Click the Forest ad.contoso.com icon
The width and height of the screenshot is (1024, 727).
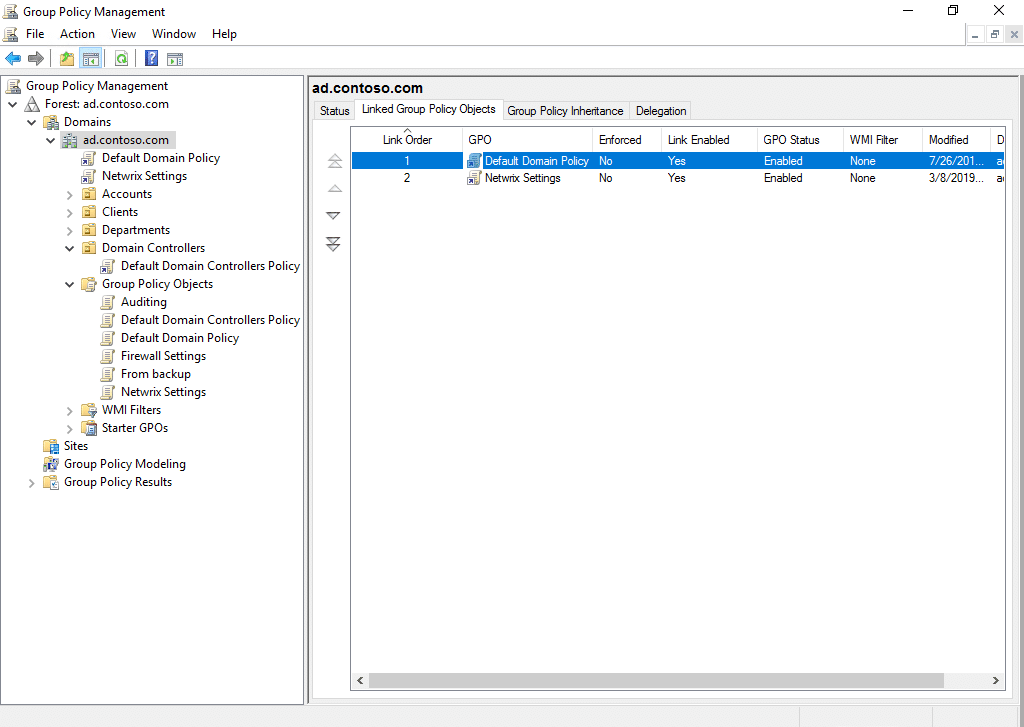(32, 104)
